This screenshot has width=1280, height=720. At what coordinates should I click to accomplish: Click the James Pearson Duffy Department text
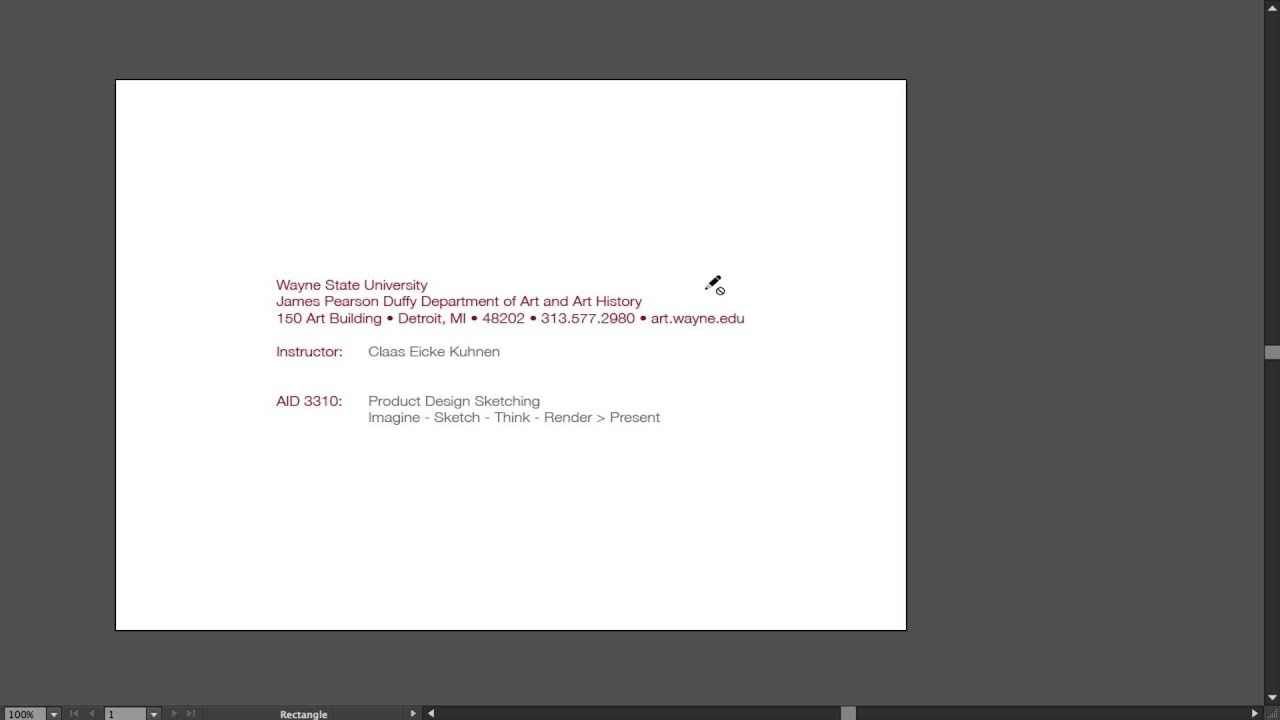click(459, 301)
